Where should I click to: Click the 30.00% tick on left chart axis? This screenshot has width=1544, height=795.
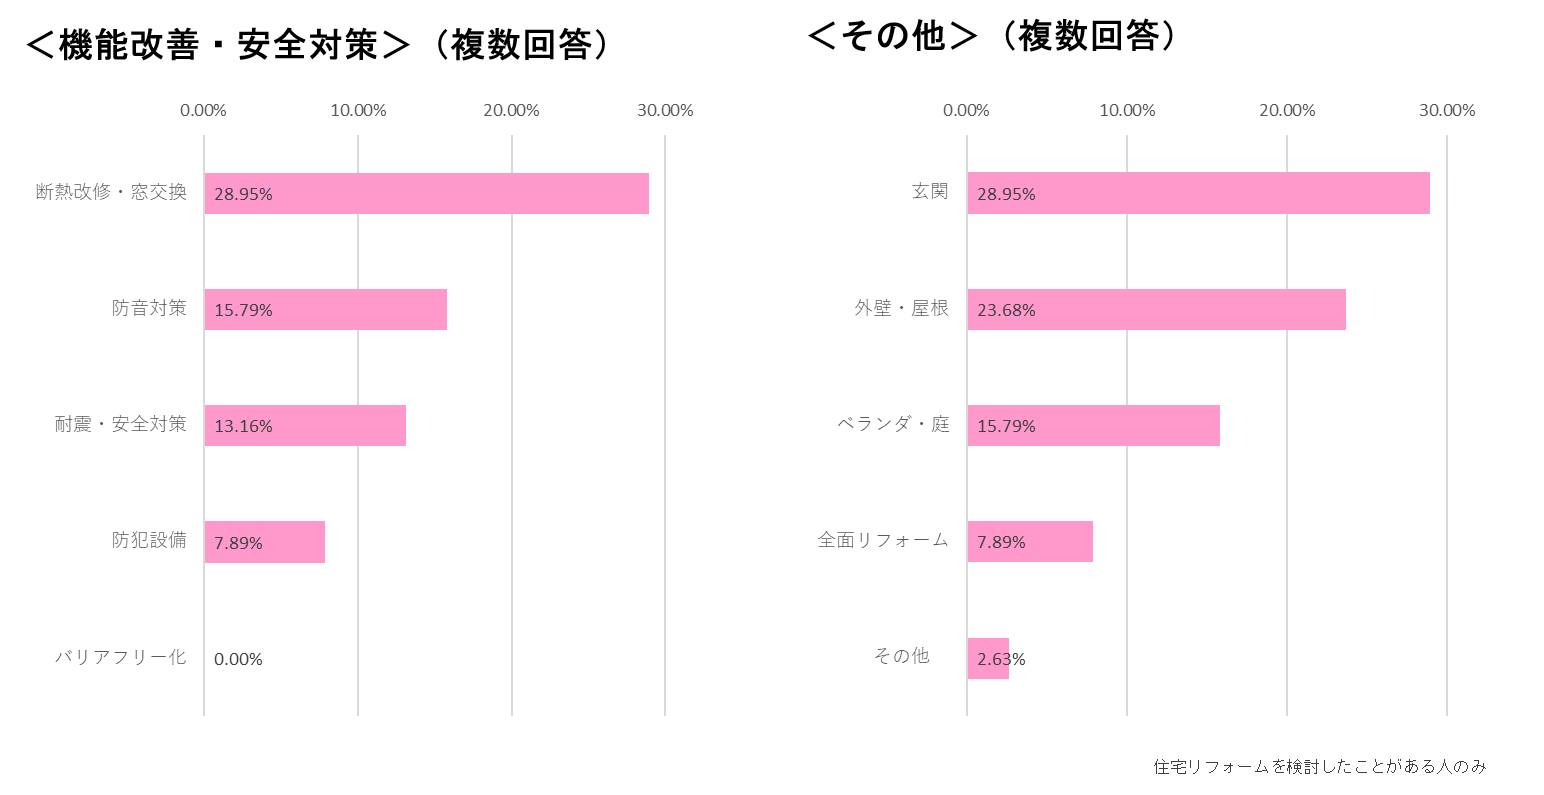(x=665, y=110)
